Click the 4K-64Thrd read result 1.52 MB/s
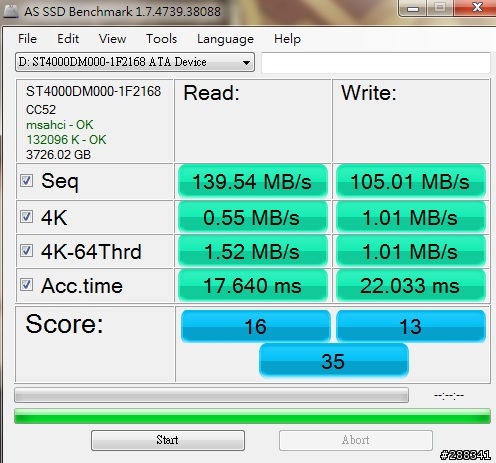Viewport: 496px width, 463px height. click(x=253, y=251)
